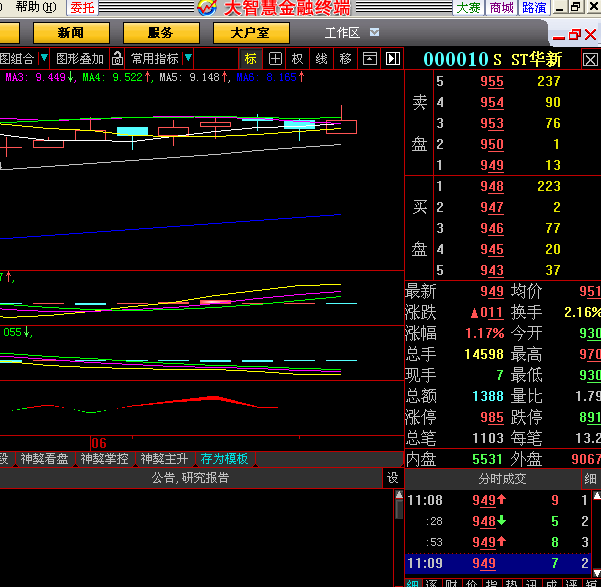Open the 图组合 dropdown arrow
Image resolution: width=601 pixels, height=587 pixels.
pos(44,58)
